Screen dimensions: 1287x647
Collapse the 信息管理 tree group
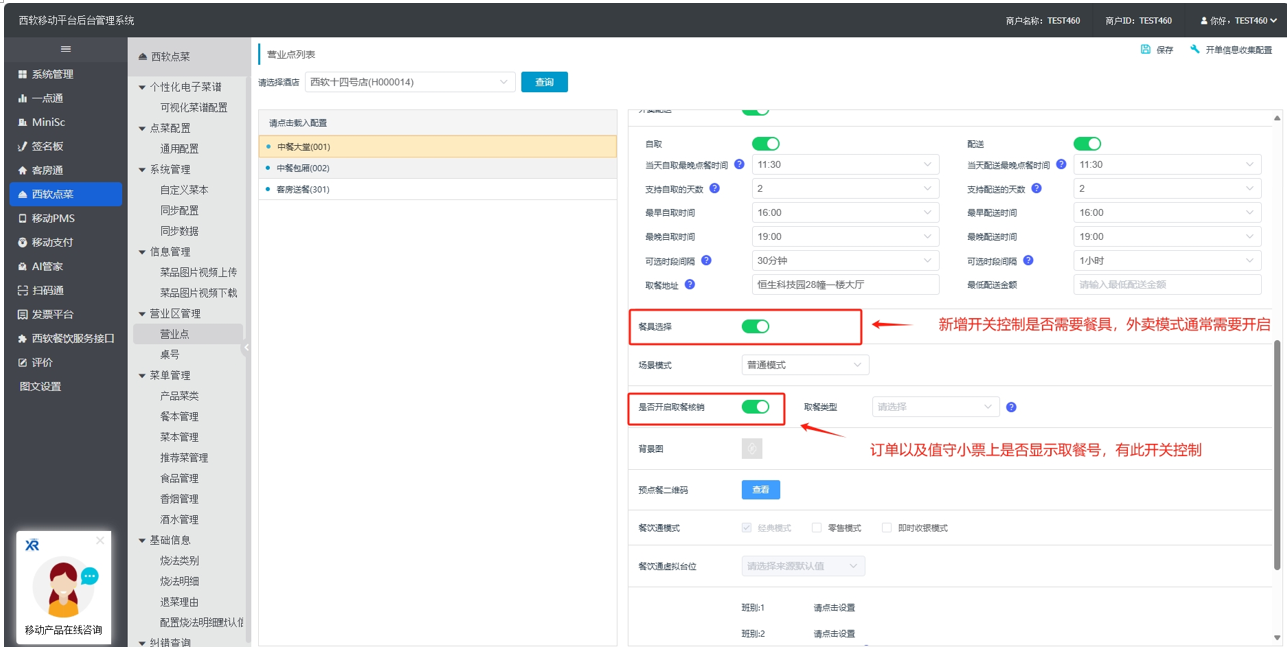(x=142, y=252)
